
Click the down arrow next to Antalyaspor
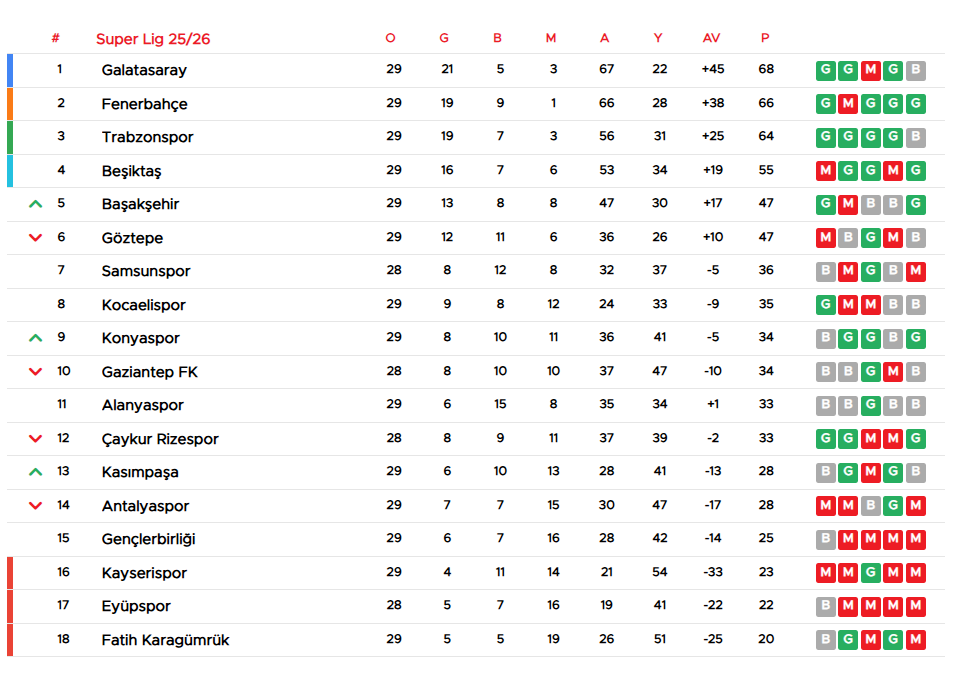click(36, 506)
